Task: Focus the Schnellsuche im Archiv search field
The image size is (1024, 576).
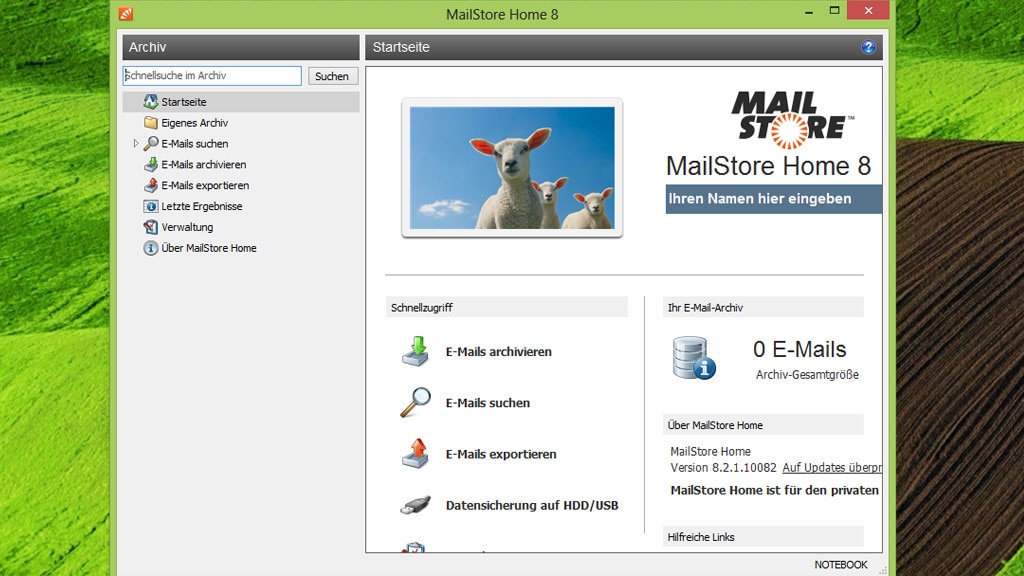Action: click(x=212, y=76)
